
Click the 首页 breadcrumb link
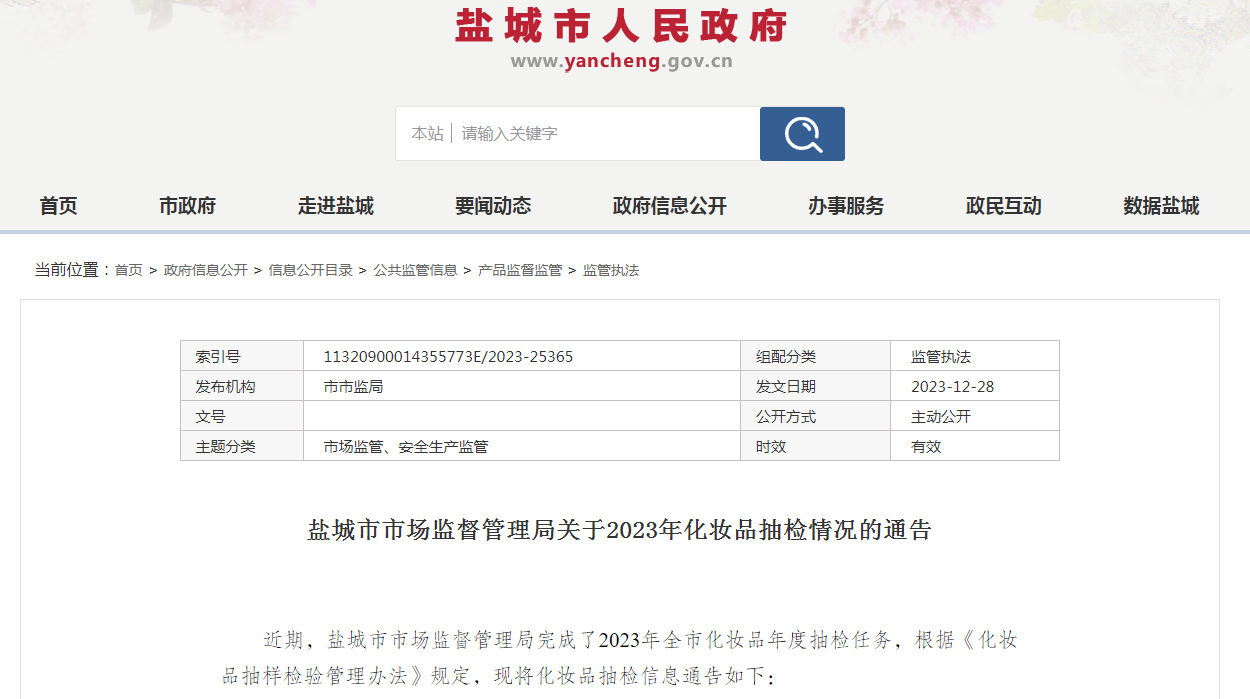(x=129, y=270)
